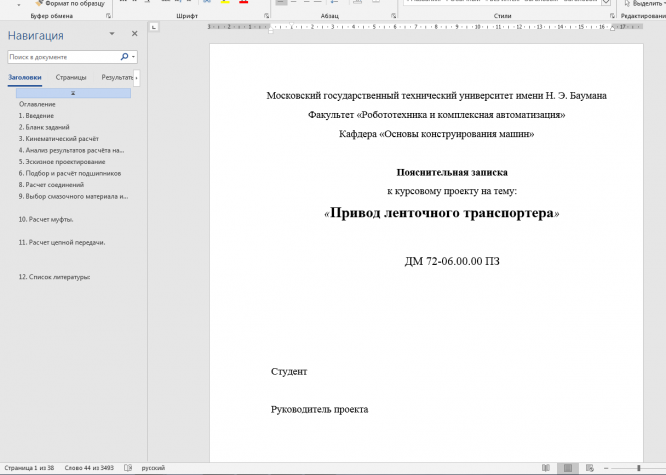
Task: Click the word count 'Слово 44 из 3493'
Action: click(x=89, y=467)
